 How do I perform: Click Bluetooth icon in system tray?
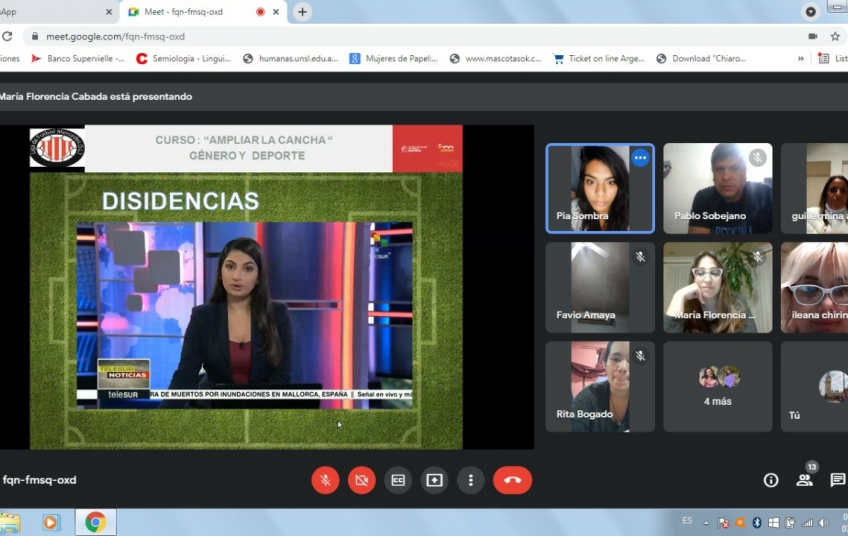757,522
